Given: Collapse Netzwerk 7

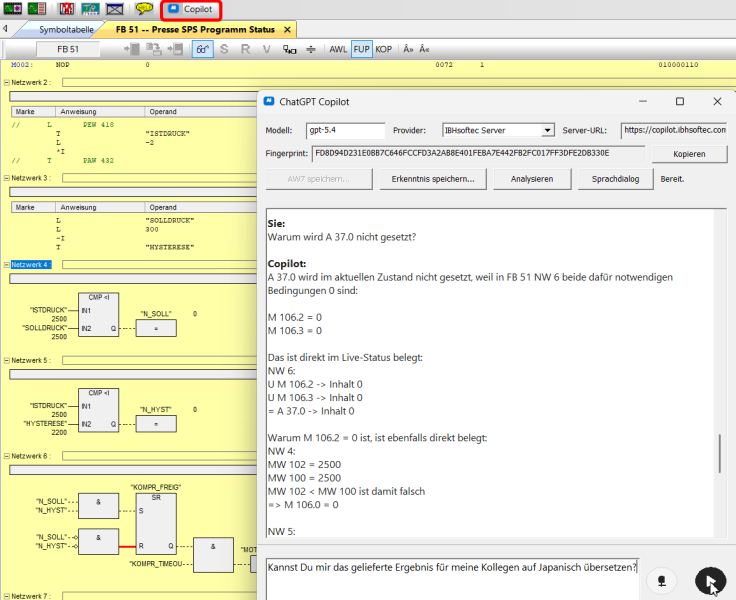Looking at the screenshot, I should pos(7,596).
